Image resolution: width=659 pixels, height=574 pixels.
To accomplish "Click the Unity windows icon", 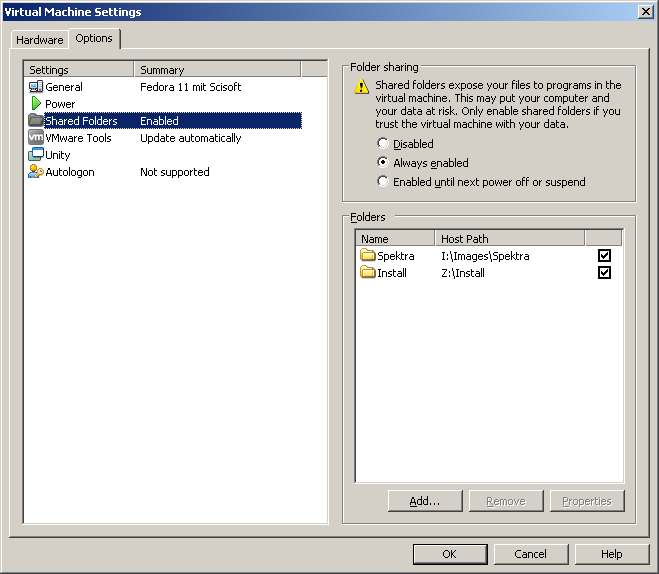I will (x=36, y=155).
